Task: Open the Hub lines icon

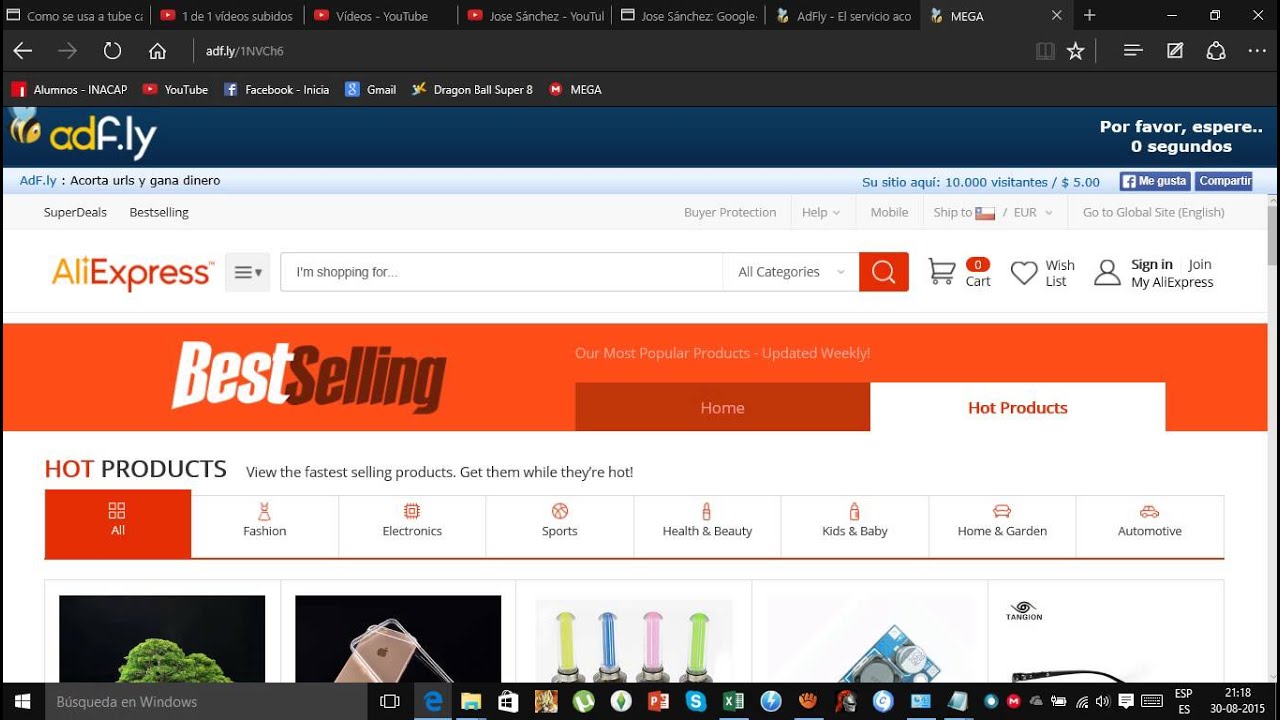Action: coord(1133,50)
